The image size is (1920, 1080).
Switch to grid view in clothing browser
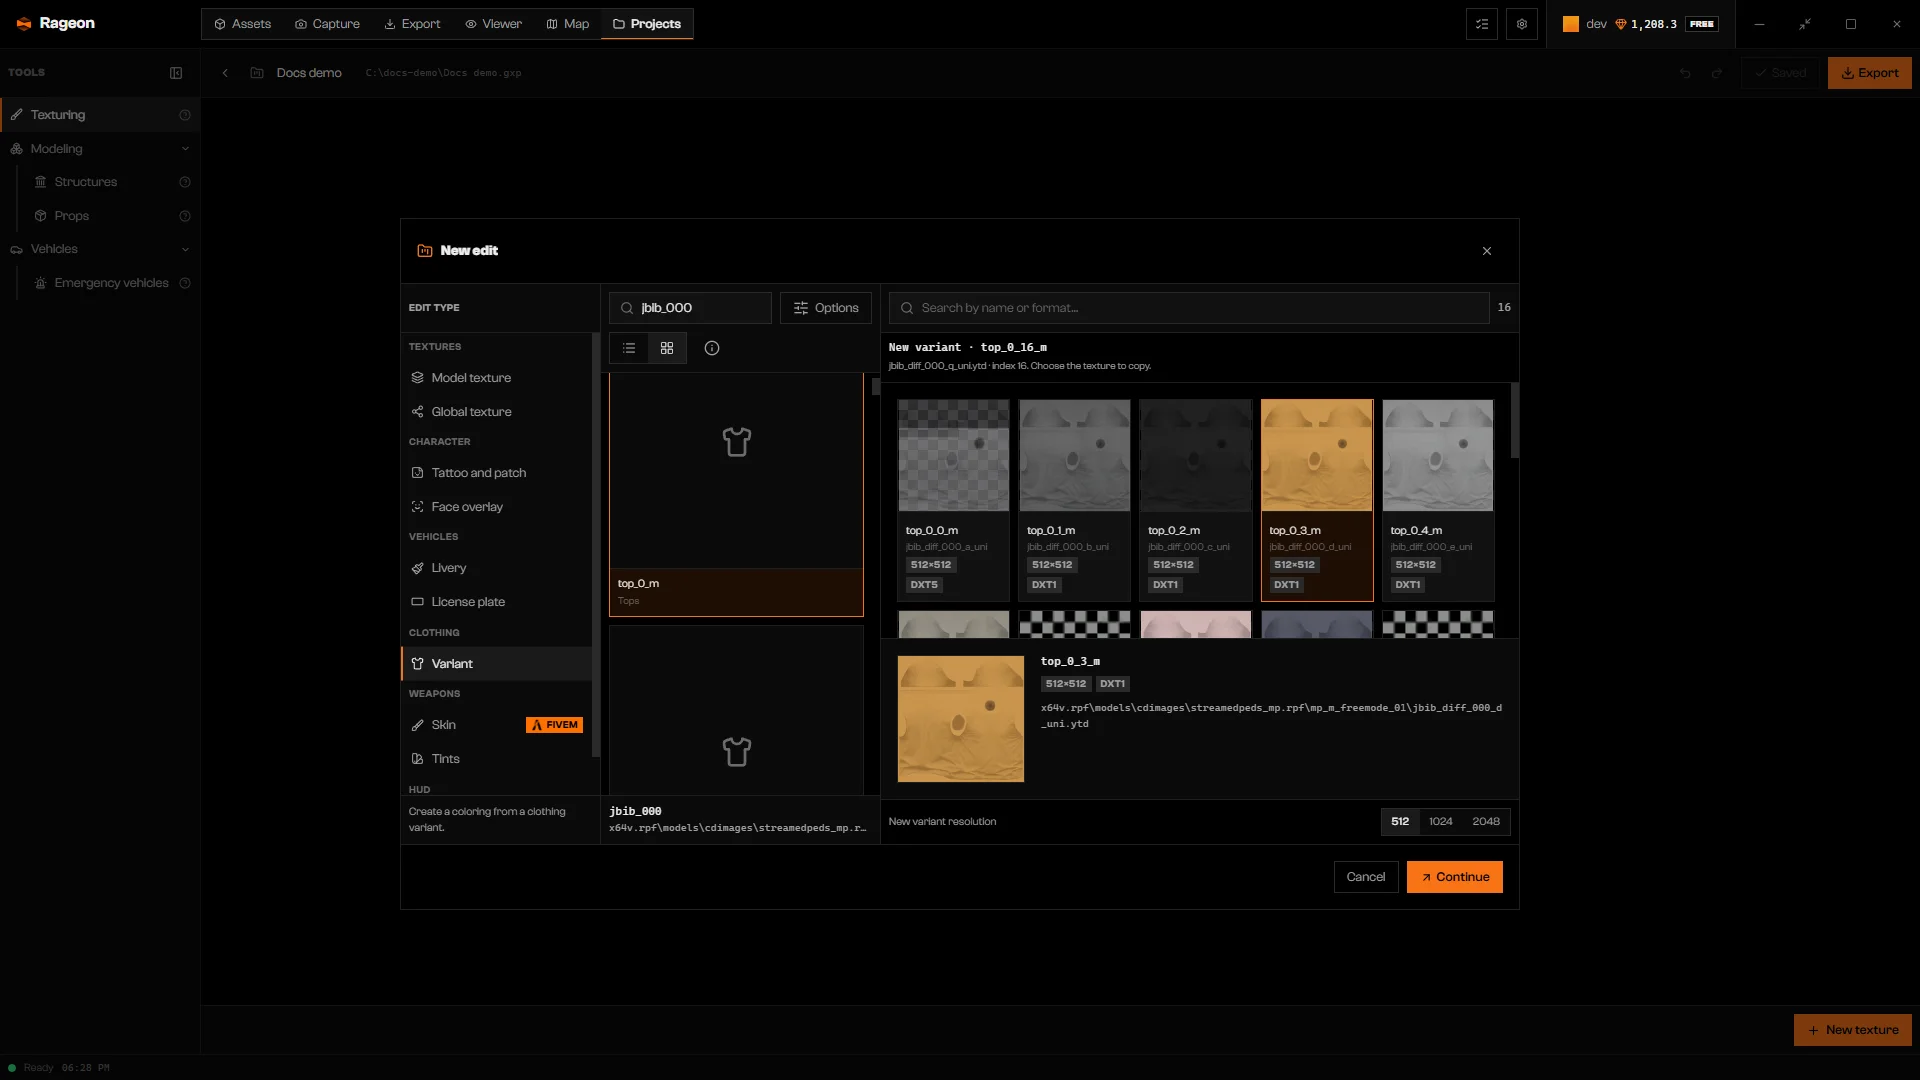(x=667, y=348)
